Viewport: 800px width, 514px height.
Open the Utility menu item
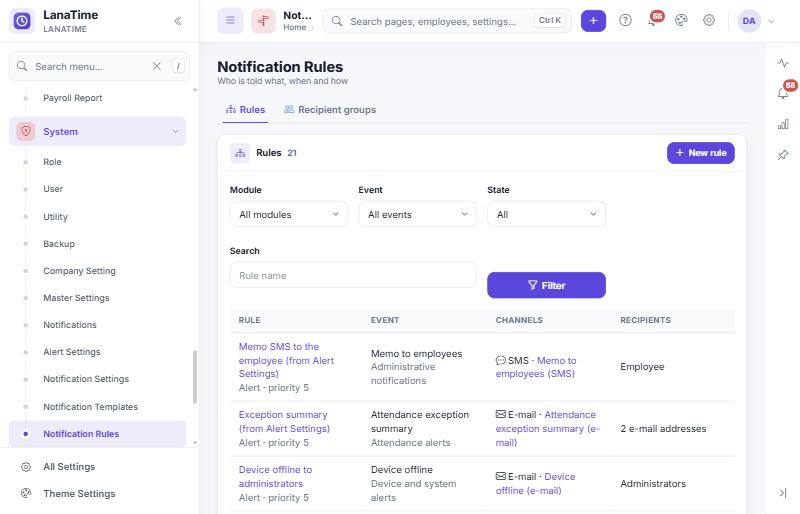(55, 216)
